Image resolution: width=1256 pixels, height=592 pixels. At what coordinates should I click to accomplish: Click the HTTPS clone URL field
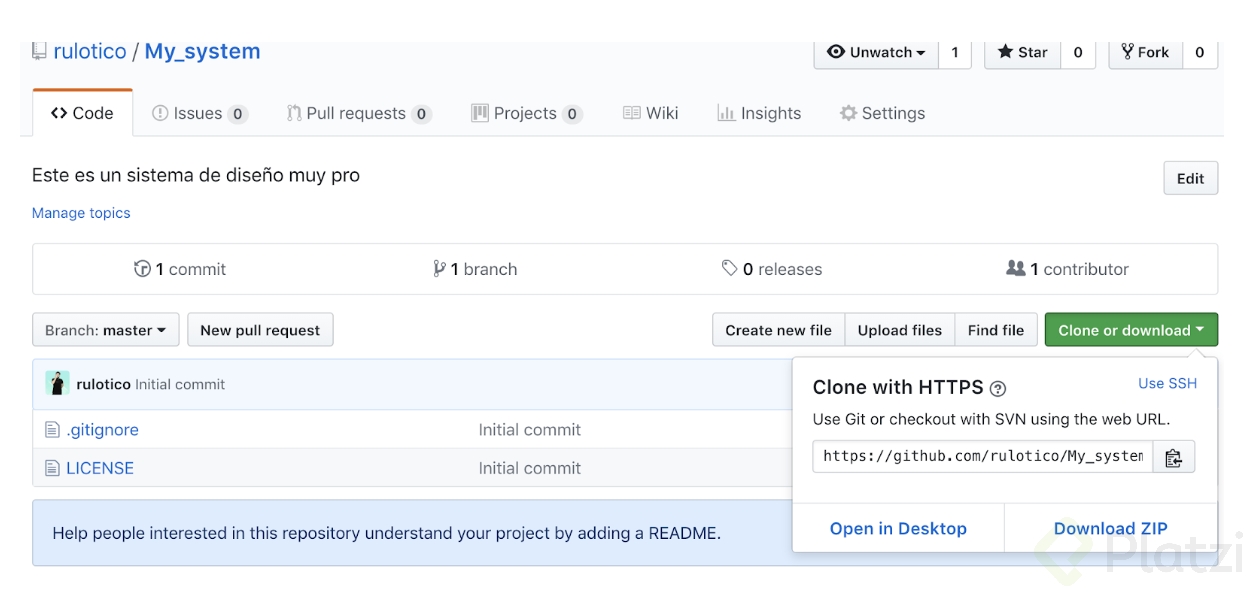(x=982, y=457)
